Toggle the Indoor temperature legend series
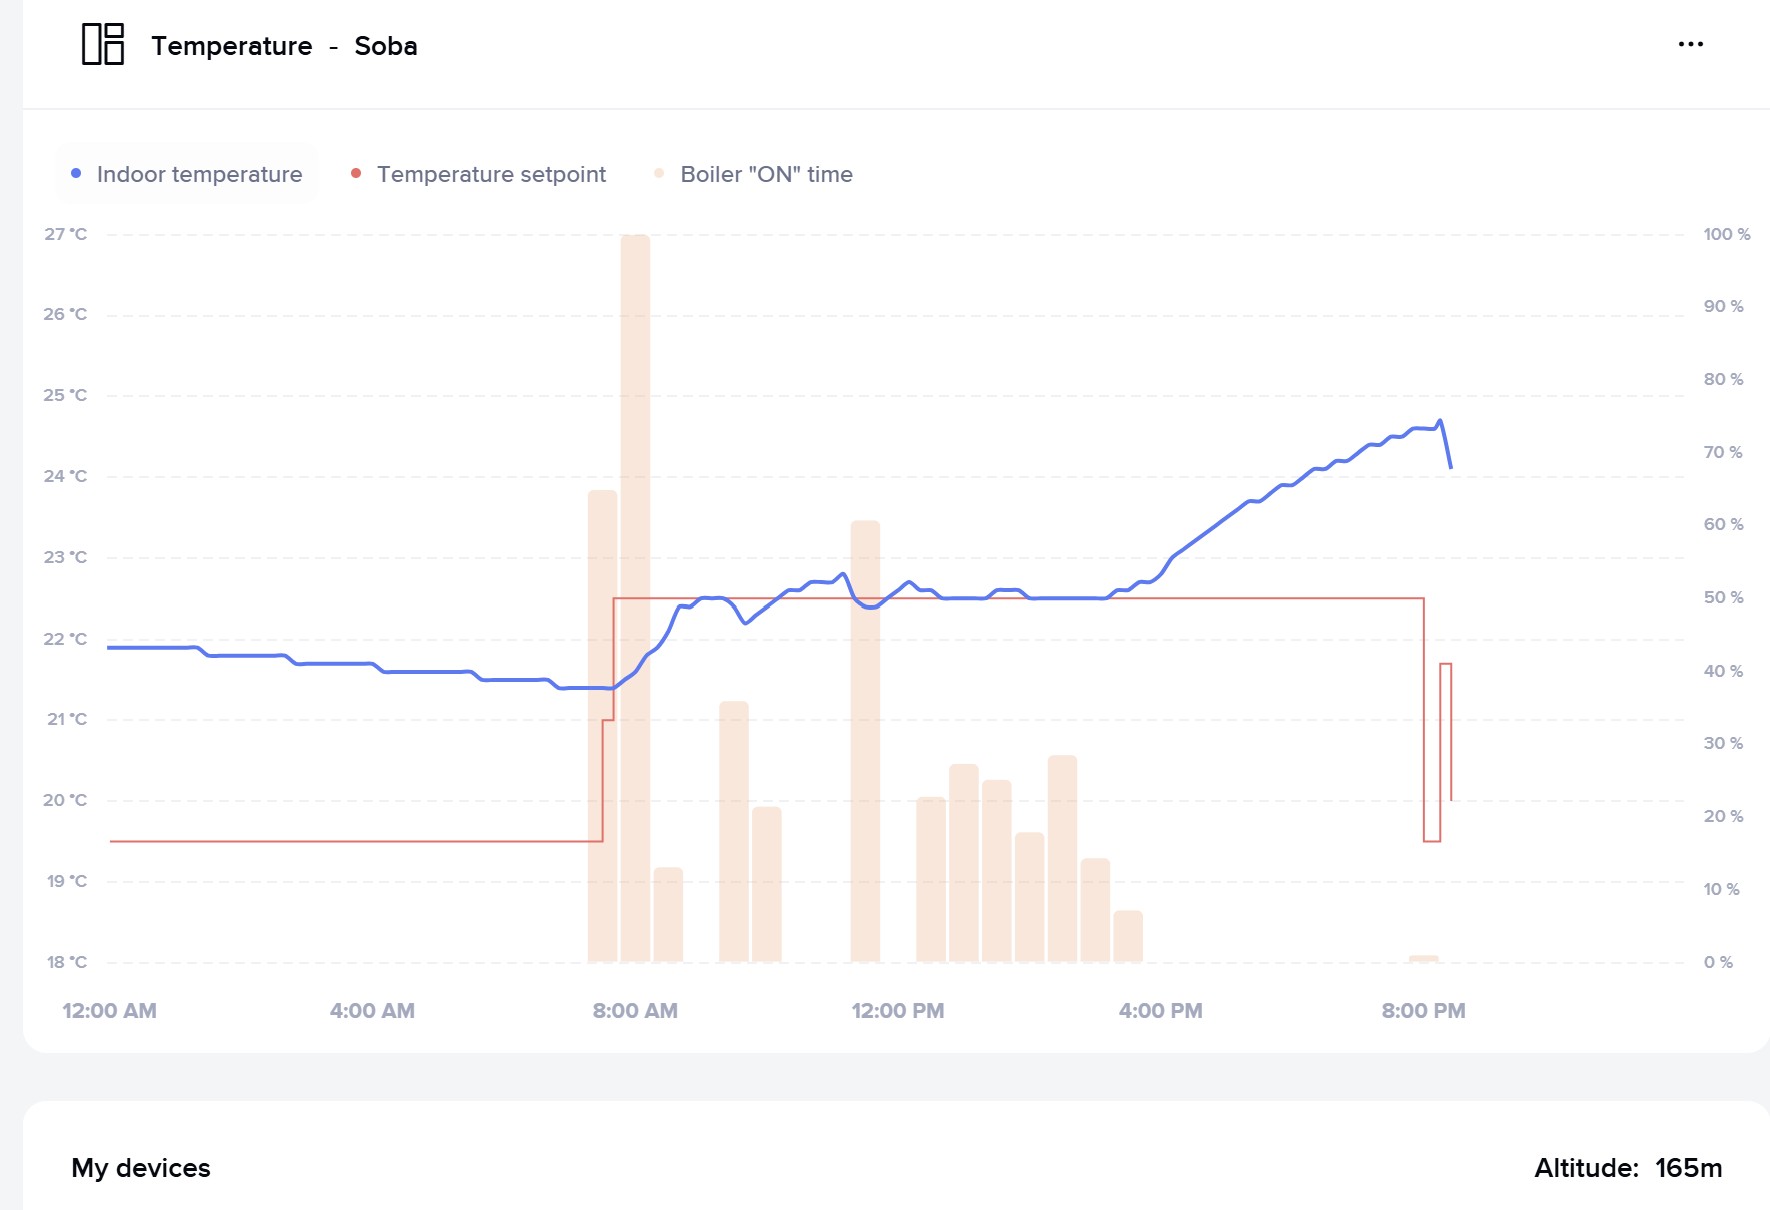Image resolution: width=1770 pixels, height=1210 pixels. pos(199,174)
